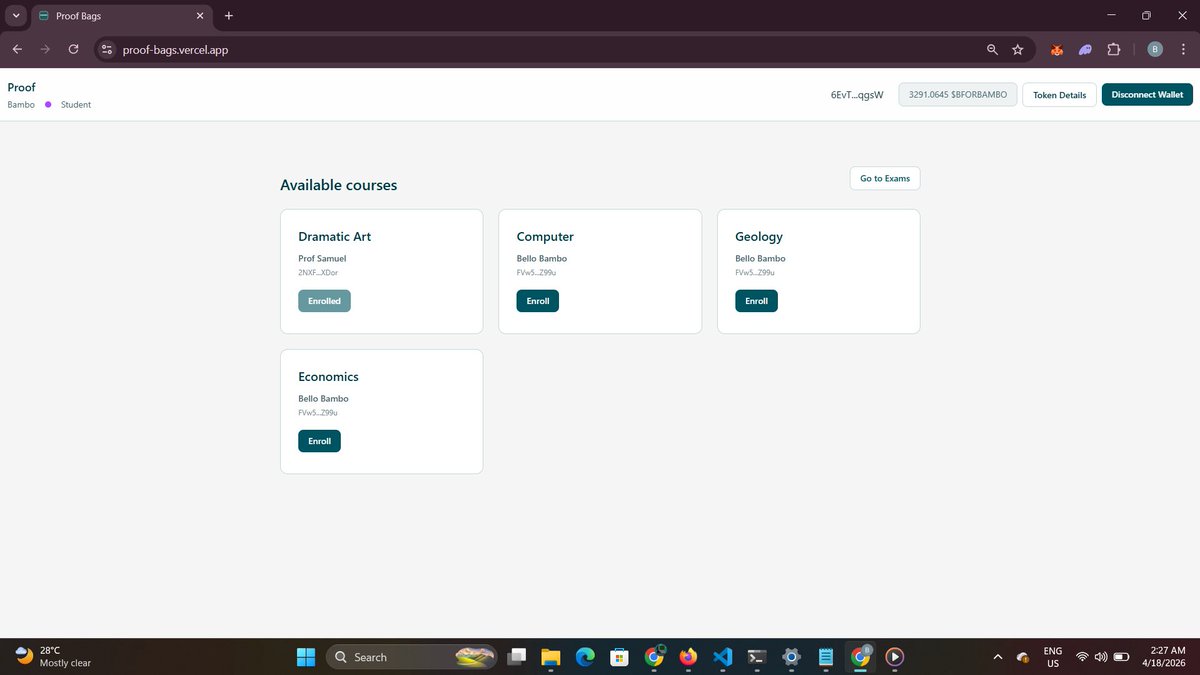Open File Explorer from the taskbar
1200x675 pixels.
[x=551, y=657]
